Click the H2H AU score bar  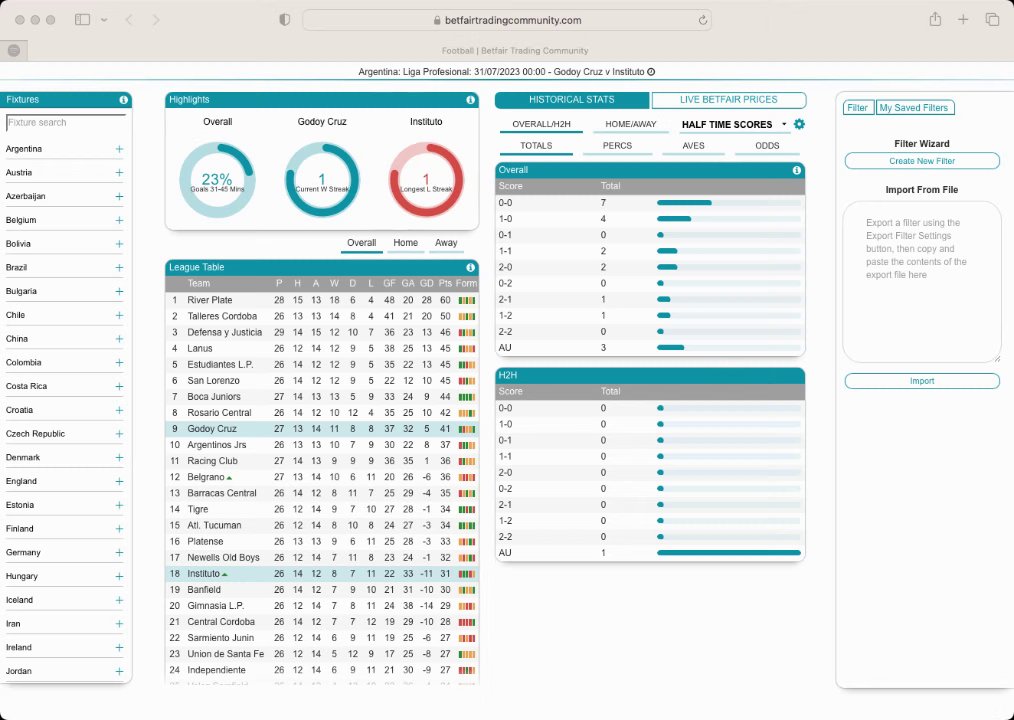[729, 553]
